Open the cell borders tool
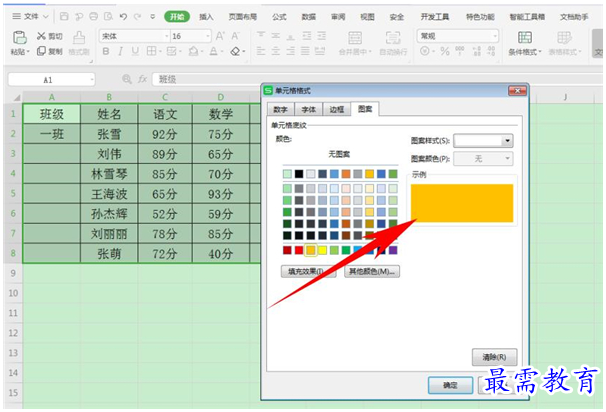This screenshot has height=412, width=606. [x=152, y=51]
